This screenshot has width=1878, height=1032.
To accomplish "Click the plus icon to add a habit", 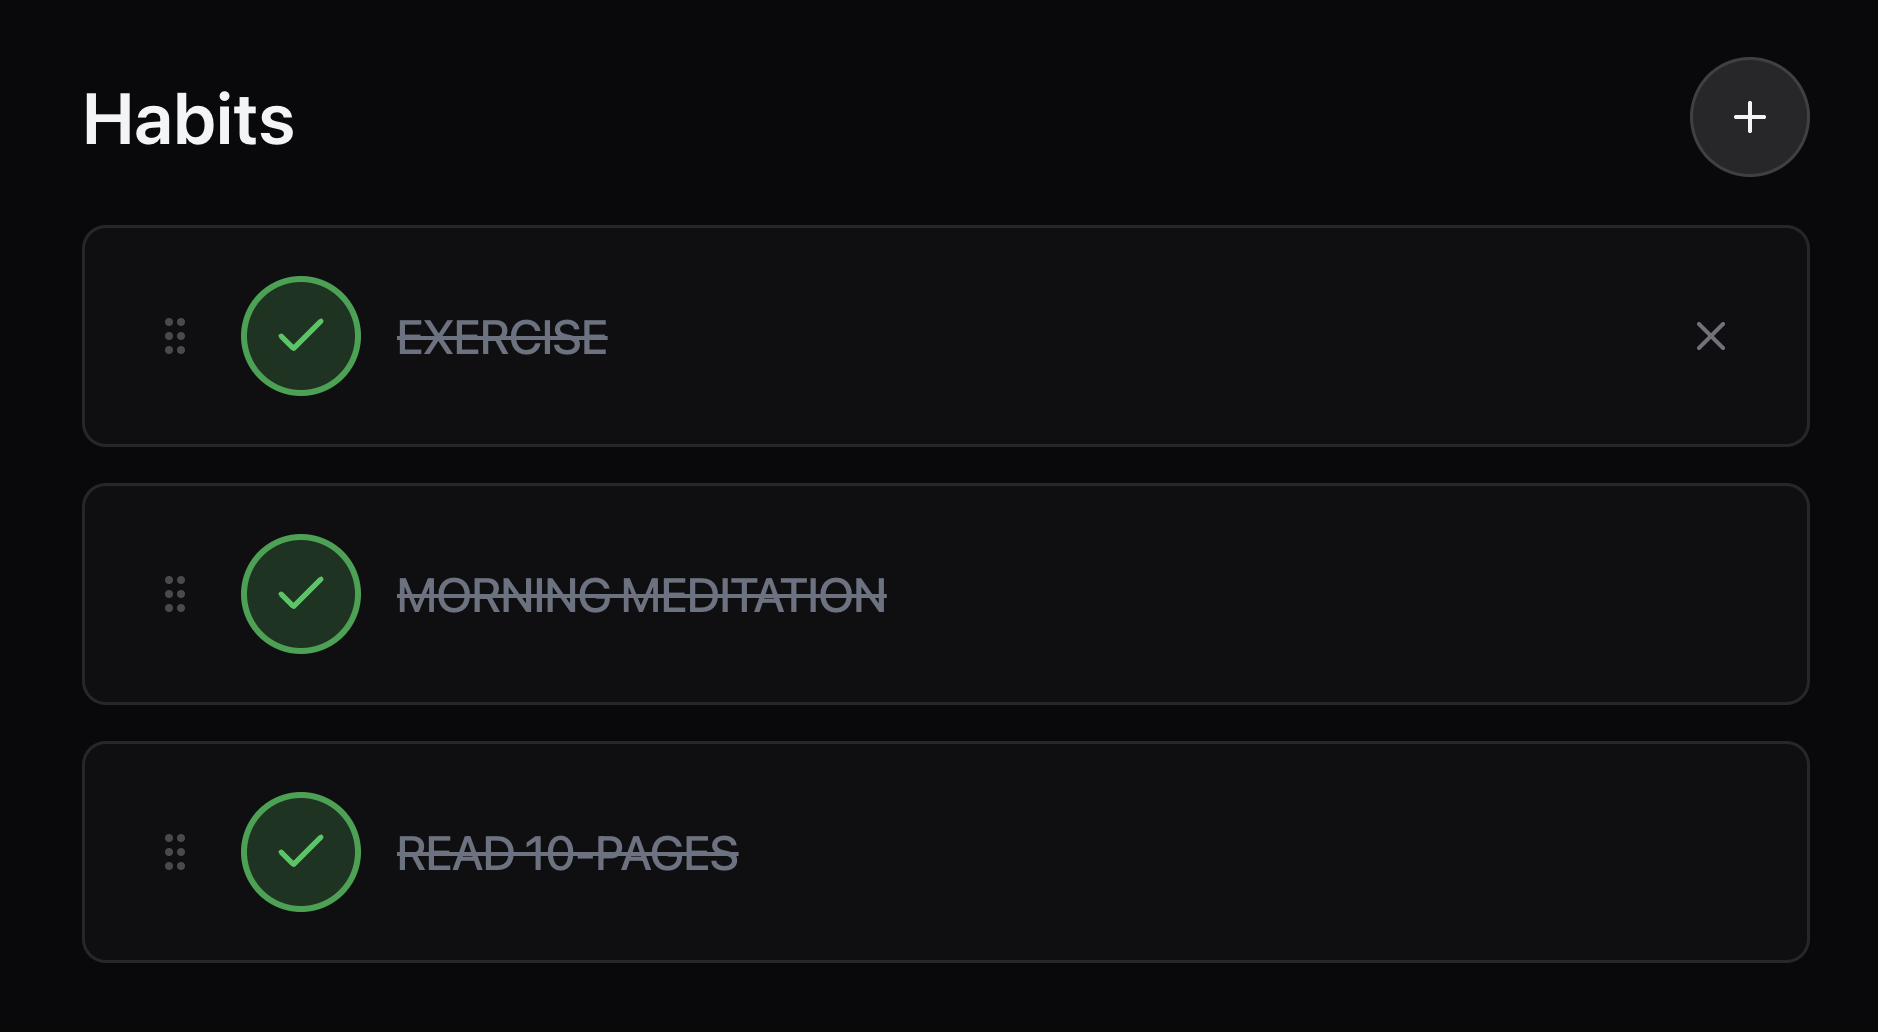I will click(1749, 117).
